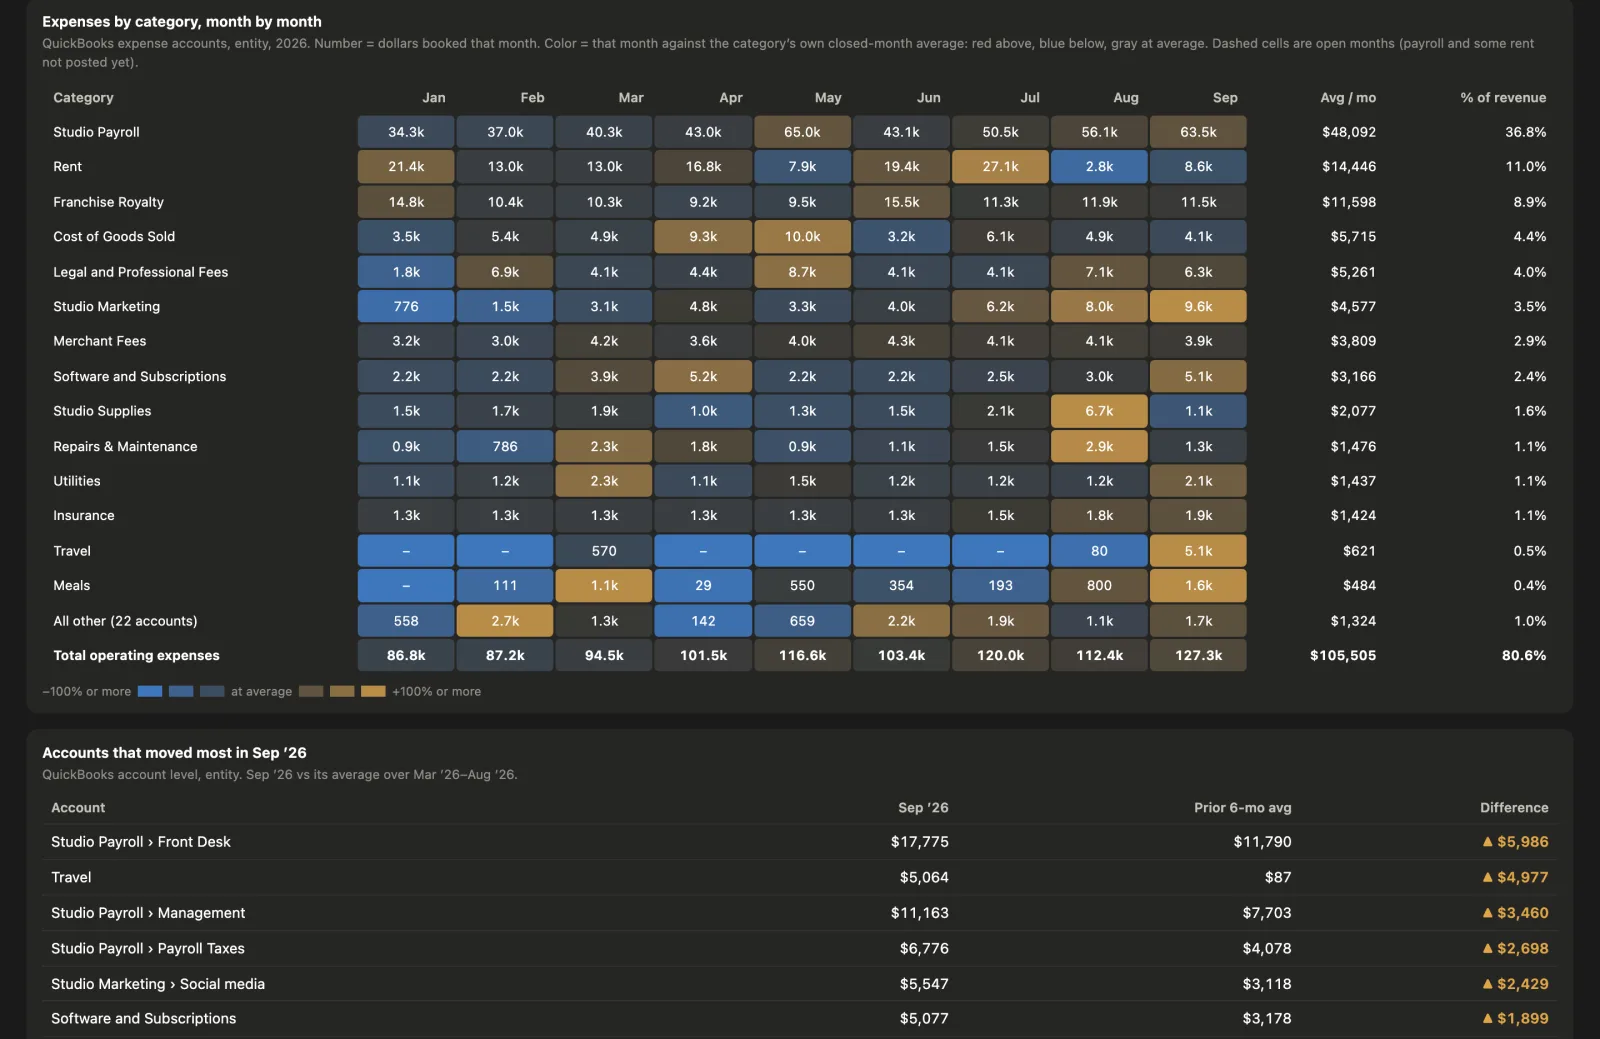
Task: Click the Account column header
Action: pyautogui.click(x=78, y=808)
